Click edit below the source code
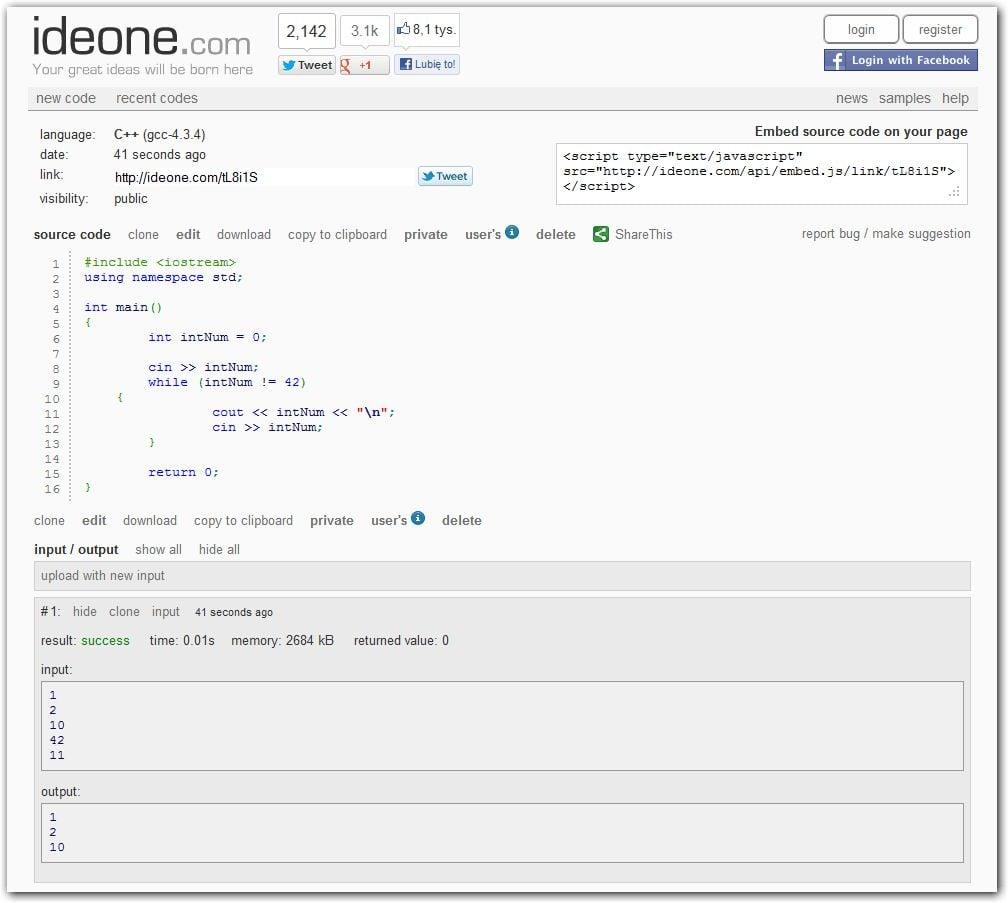Viewport: 1008px width, 903px height. 93,520
